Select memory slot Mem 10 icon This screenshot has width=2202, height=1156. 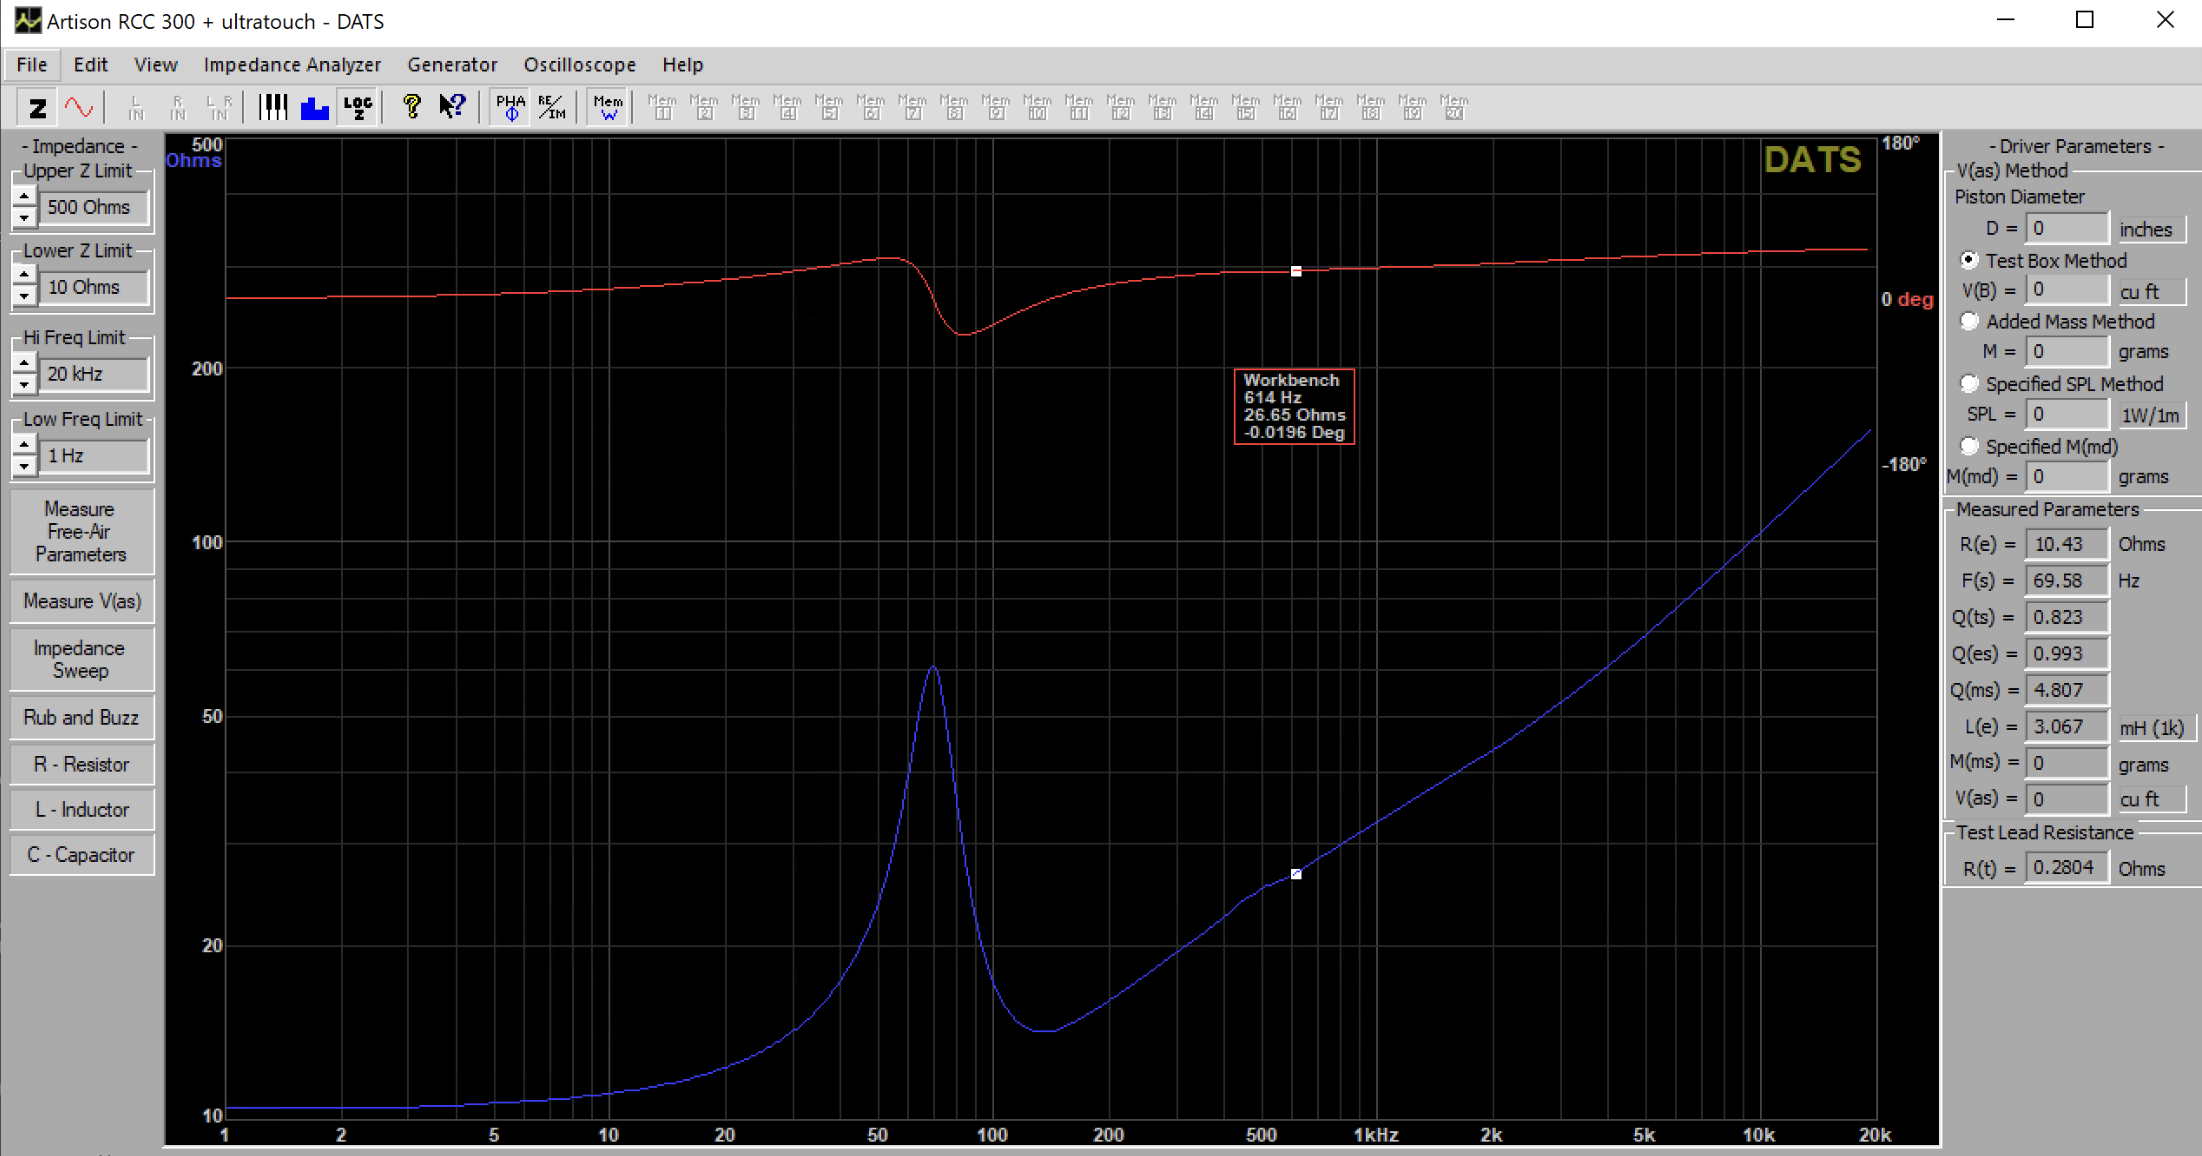(x=1037, y=107)
